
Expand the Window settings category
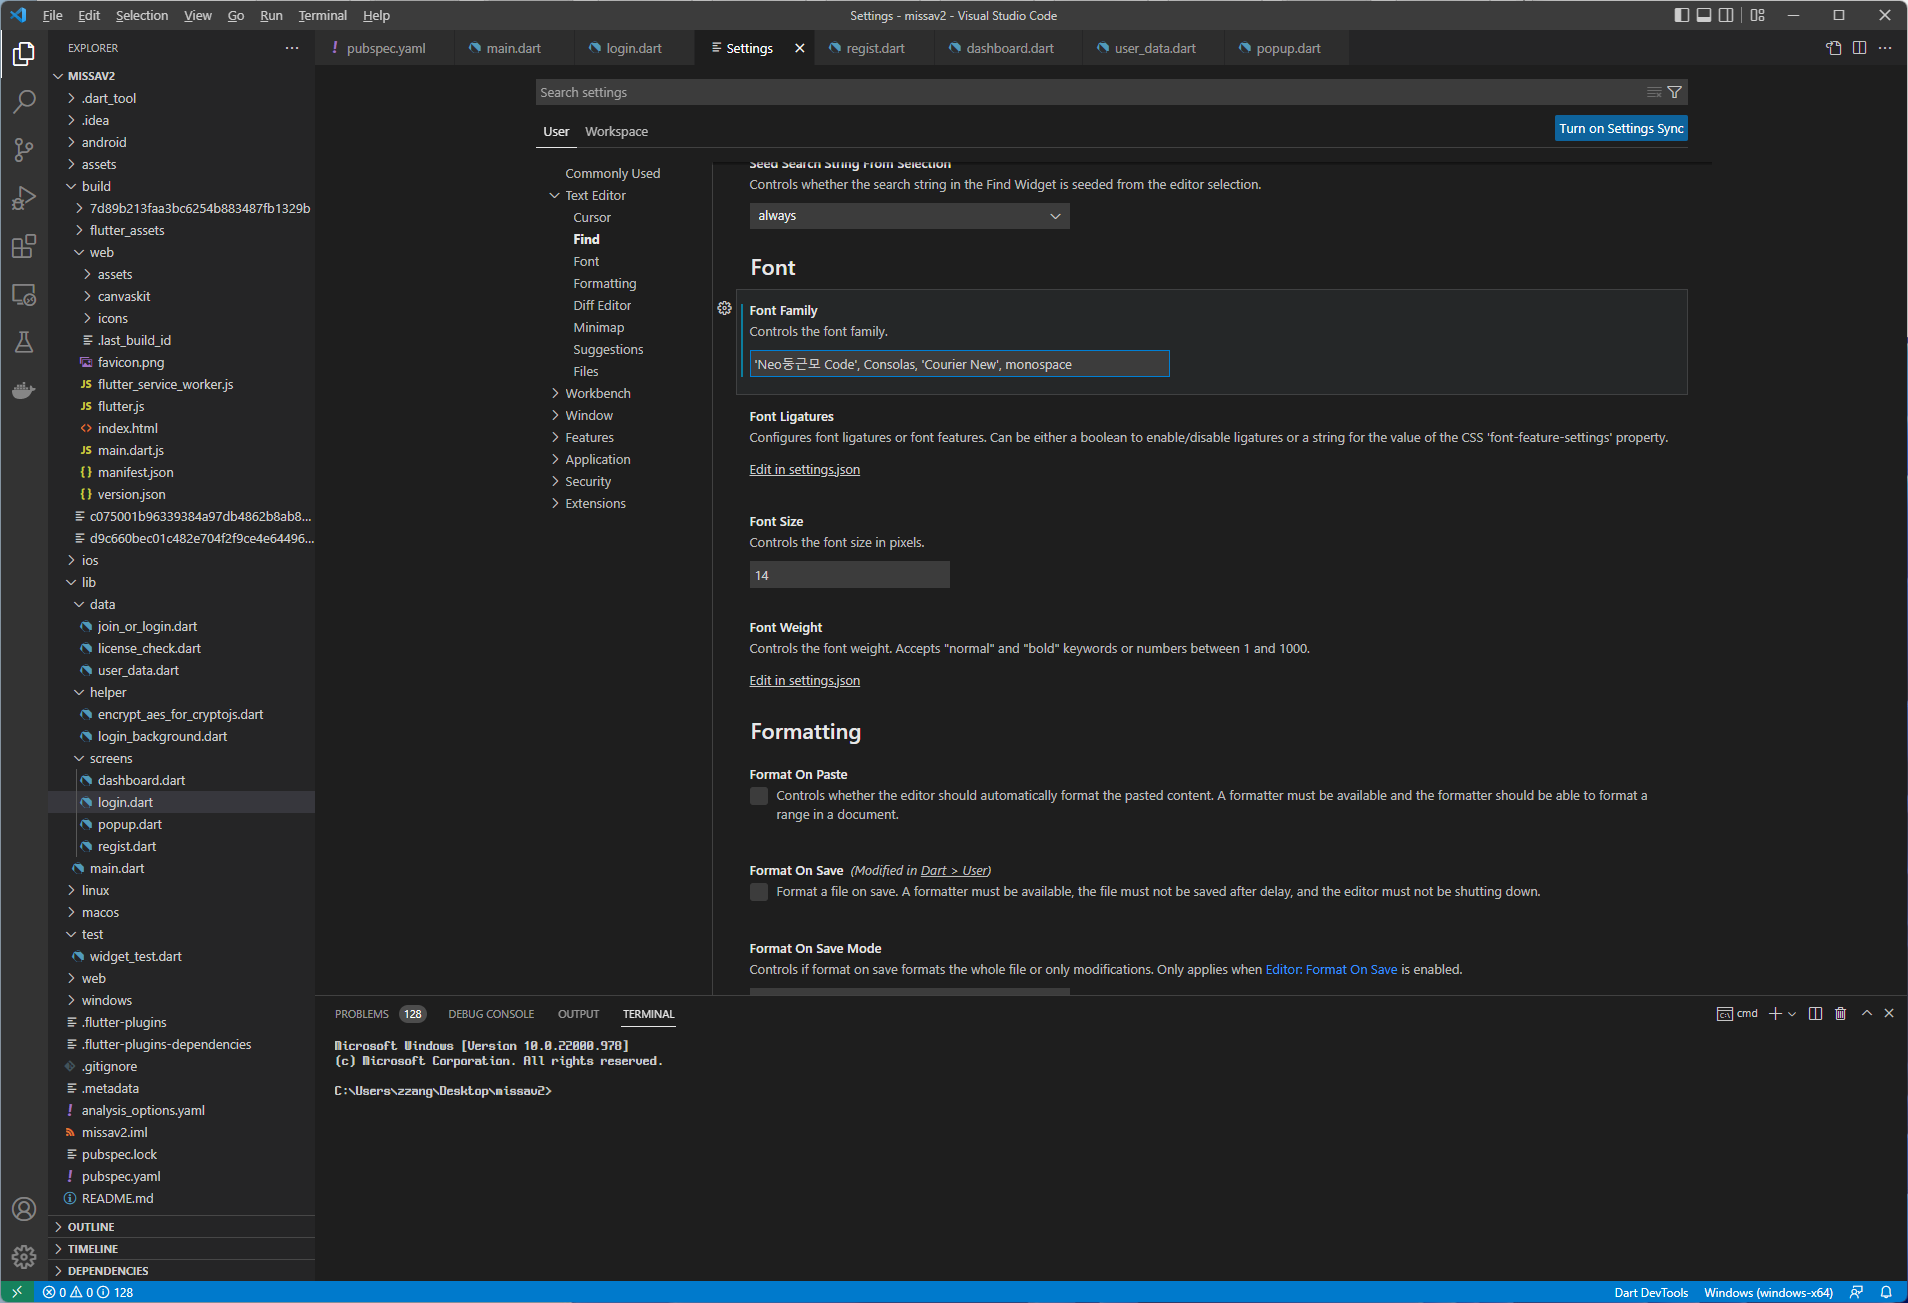point(588,415)
